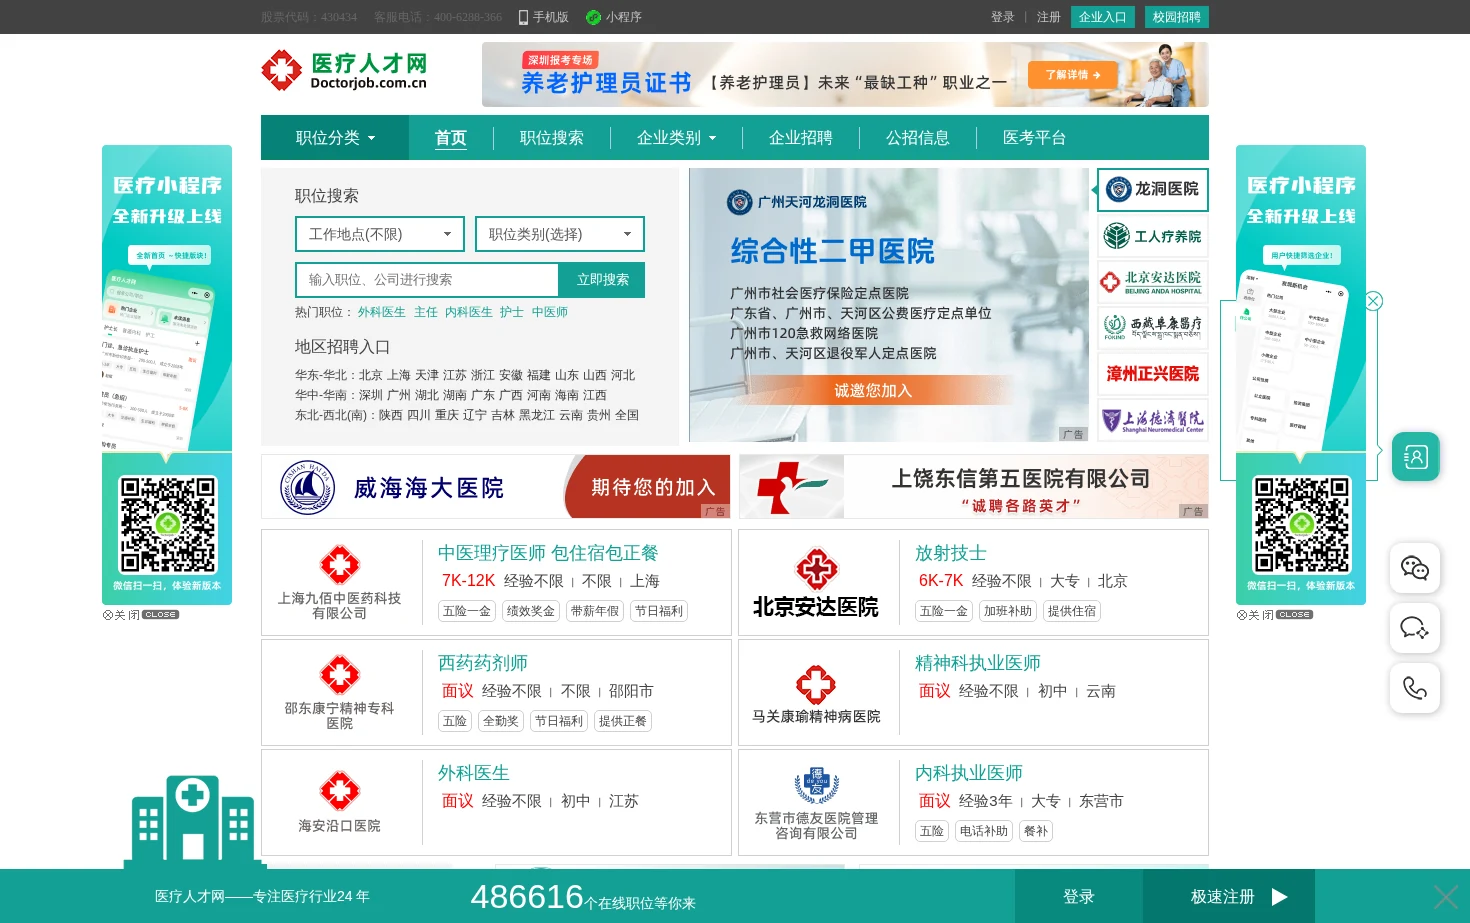The height and width of the screenshot is (923, 1470).
Task: Click 登录 link in the top bar
Action: click(x=1003, y=17)
